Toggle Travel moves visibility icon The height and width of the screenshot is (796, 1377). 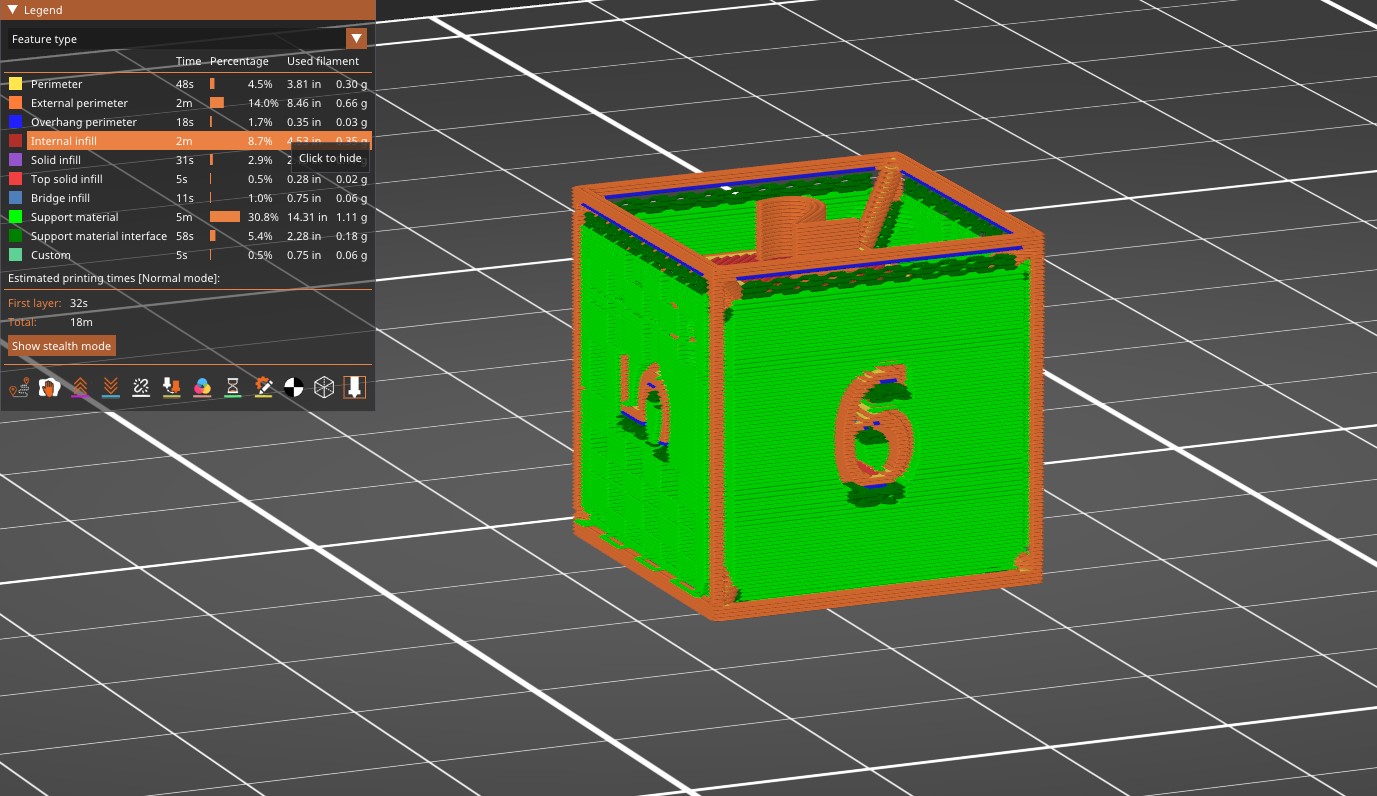18,387
